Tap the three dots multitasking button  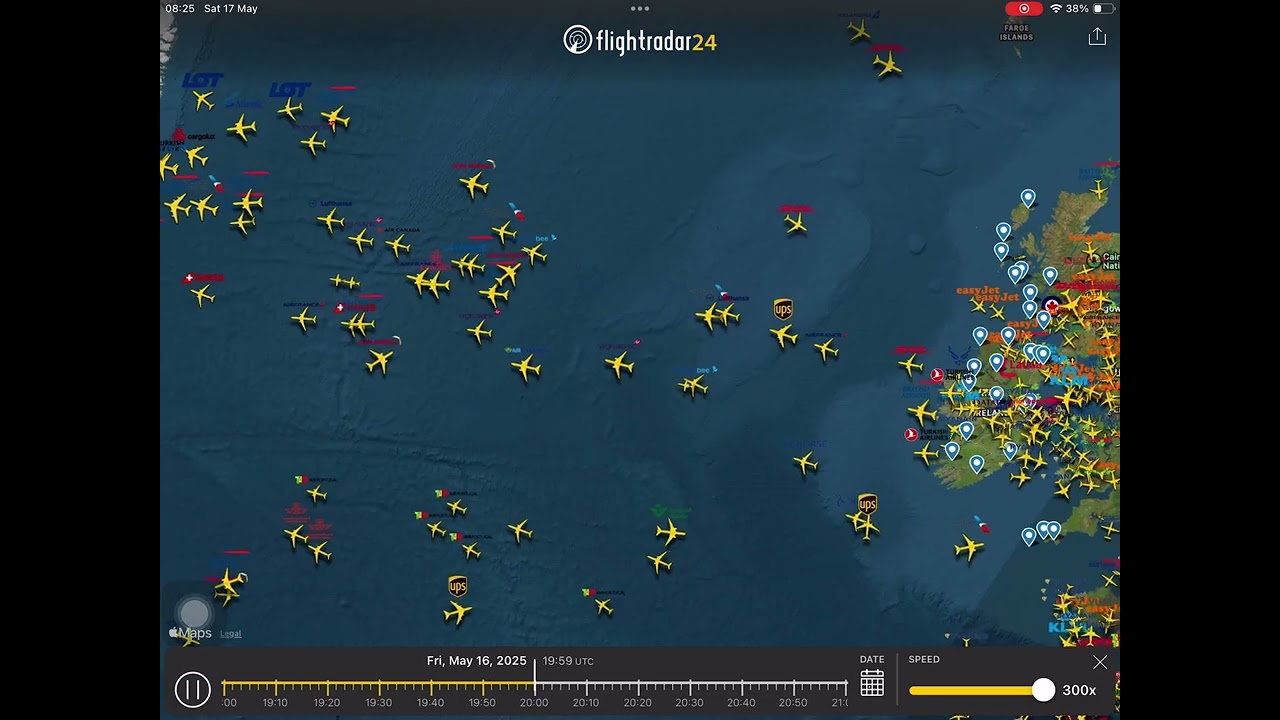pos(640,9)
